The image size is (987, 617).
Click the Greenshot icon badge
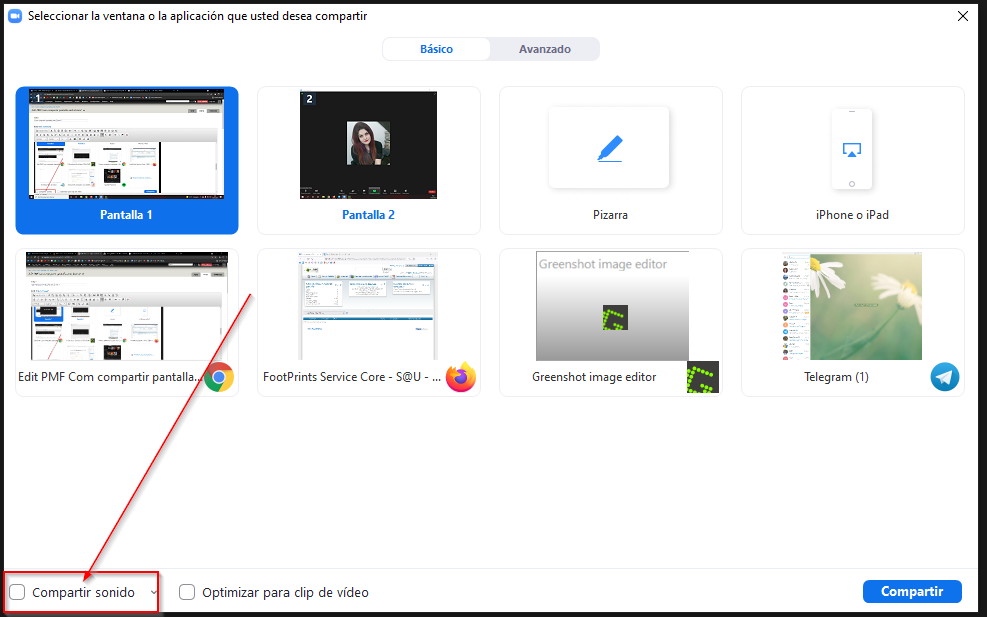(703, 377)
